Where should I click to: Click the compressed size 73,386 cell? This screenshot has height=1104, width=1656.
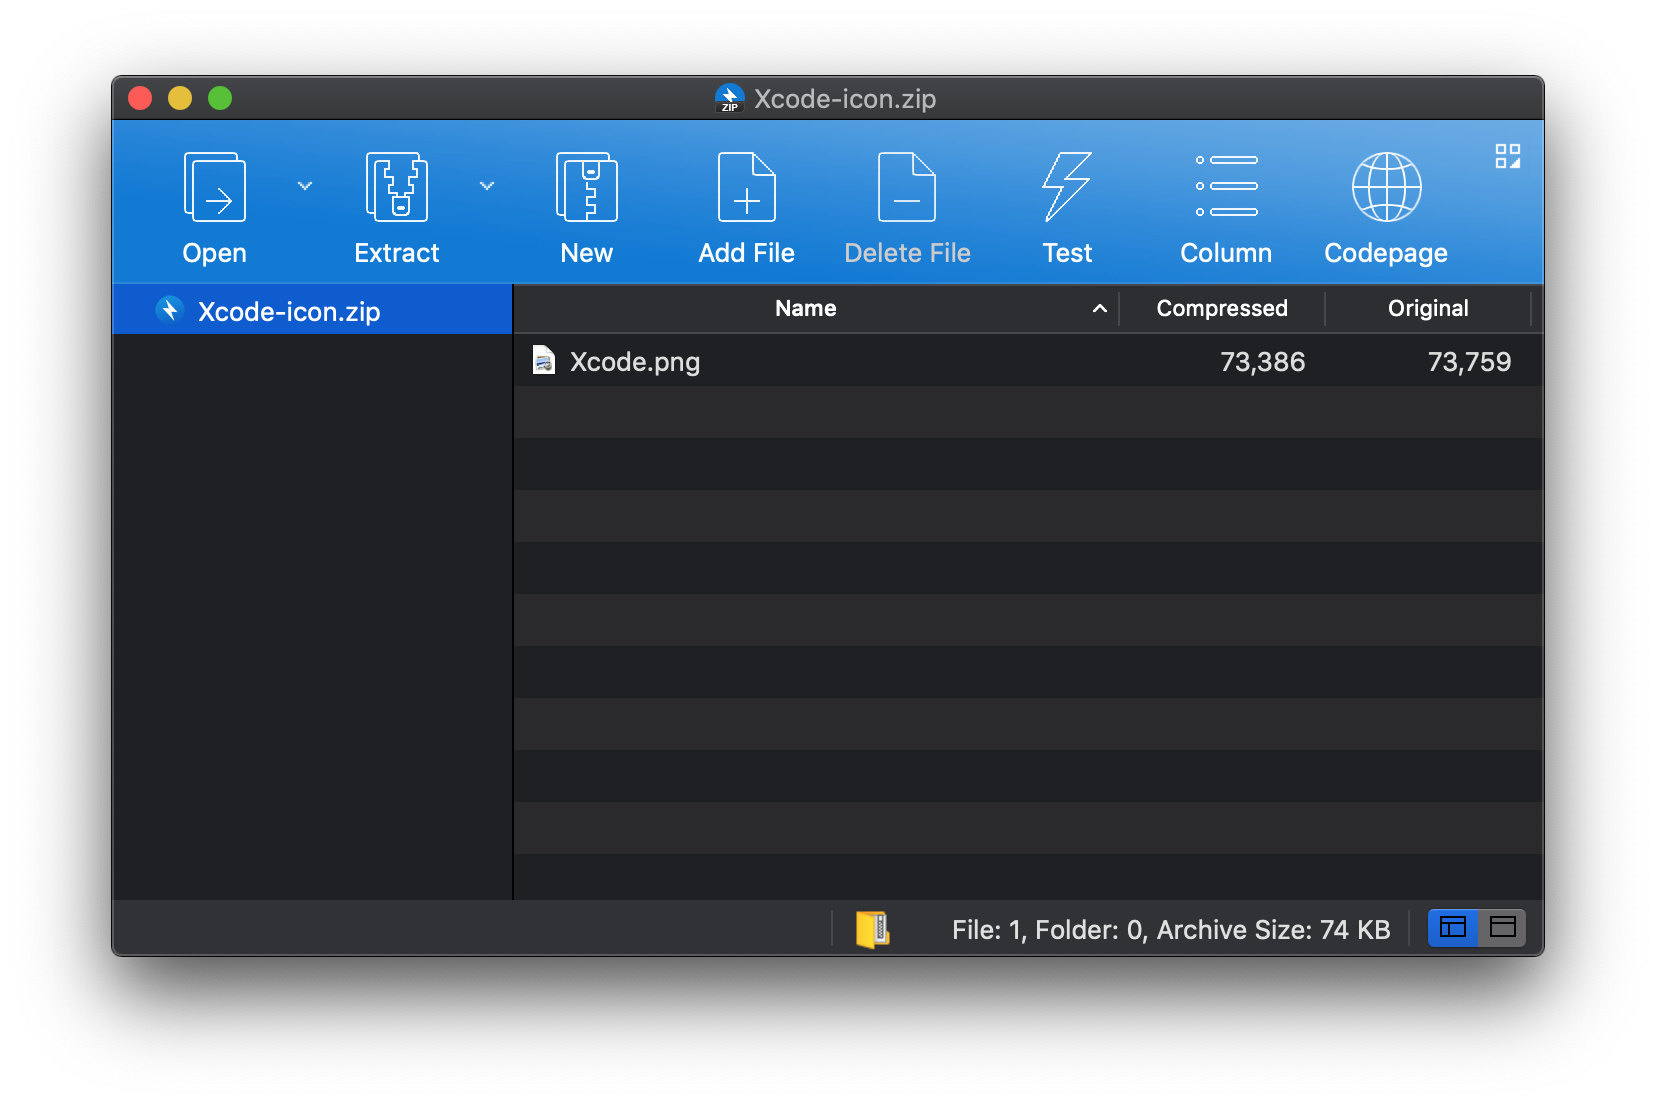tap(1262, 361)
